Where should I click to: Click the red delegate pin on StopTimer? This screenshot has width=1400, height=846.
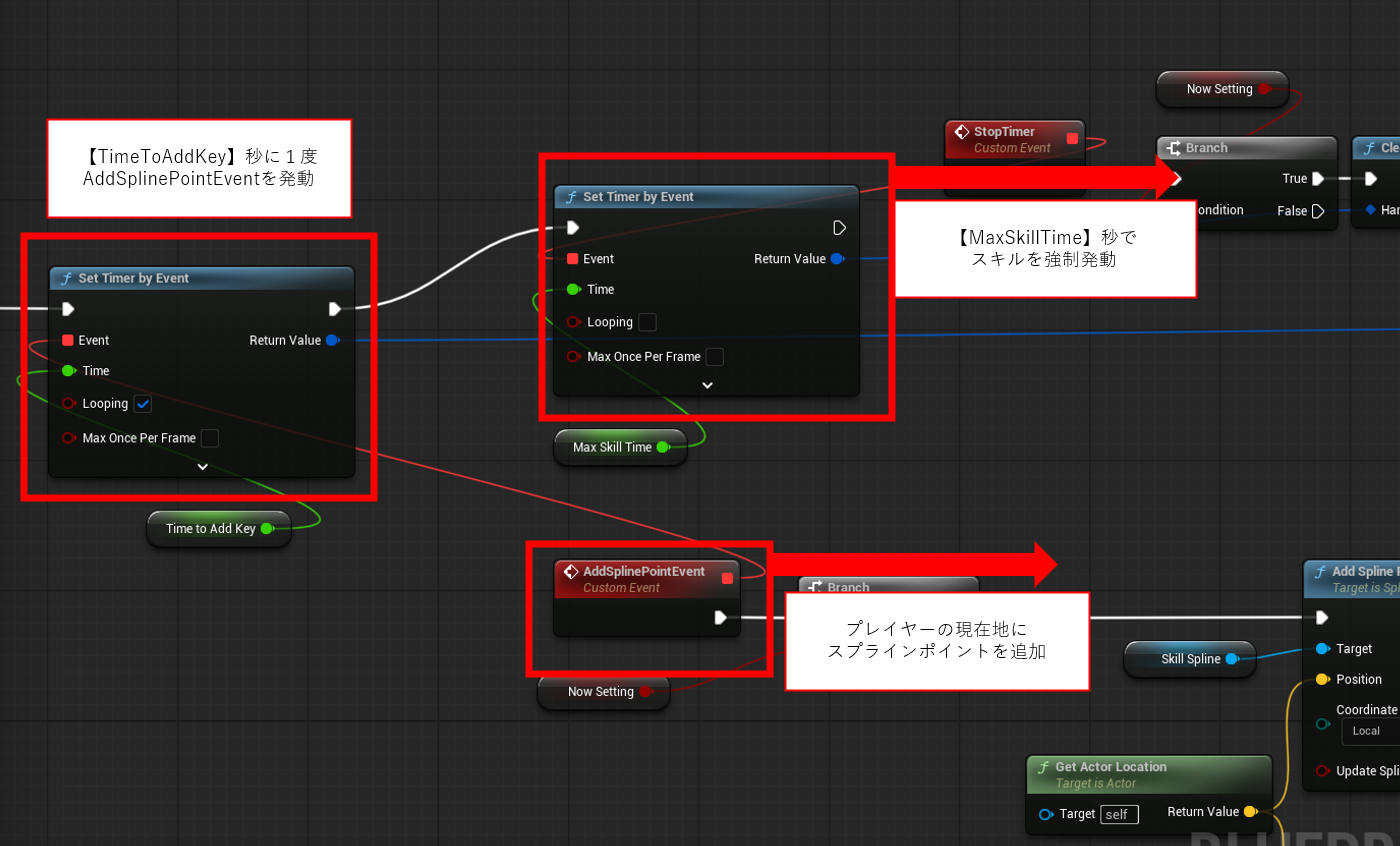(1072, 138)
